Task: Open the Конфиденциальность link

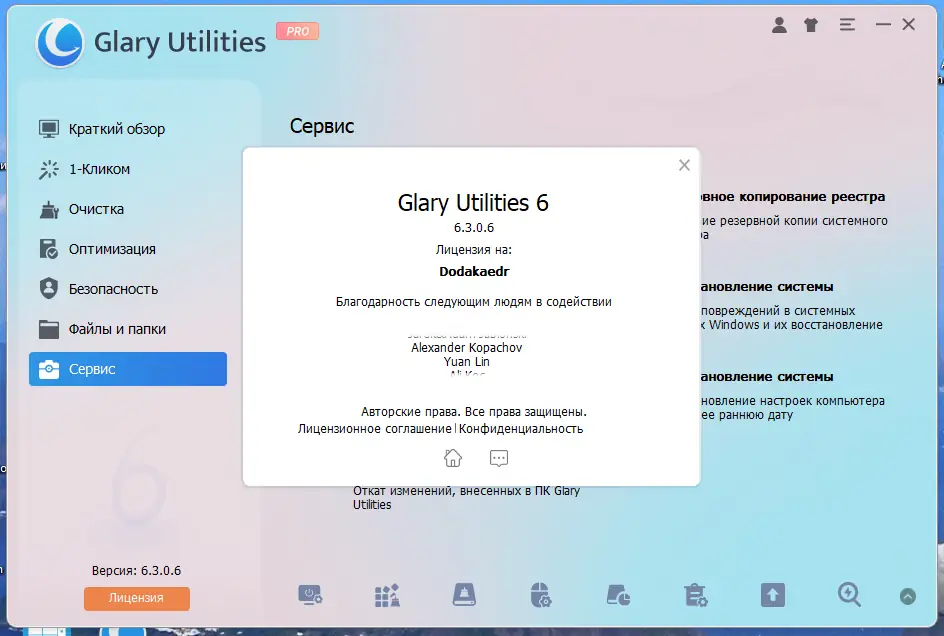Action: pyautogui.click(x=521, y=429)
